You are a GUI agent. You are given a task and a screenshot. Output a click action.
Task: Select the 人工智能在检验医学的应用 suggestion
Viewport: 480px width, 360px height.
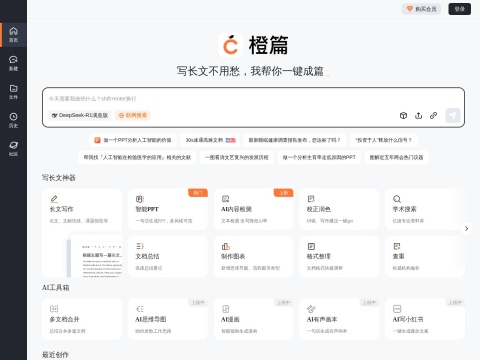click(x=137, y=157)
